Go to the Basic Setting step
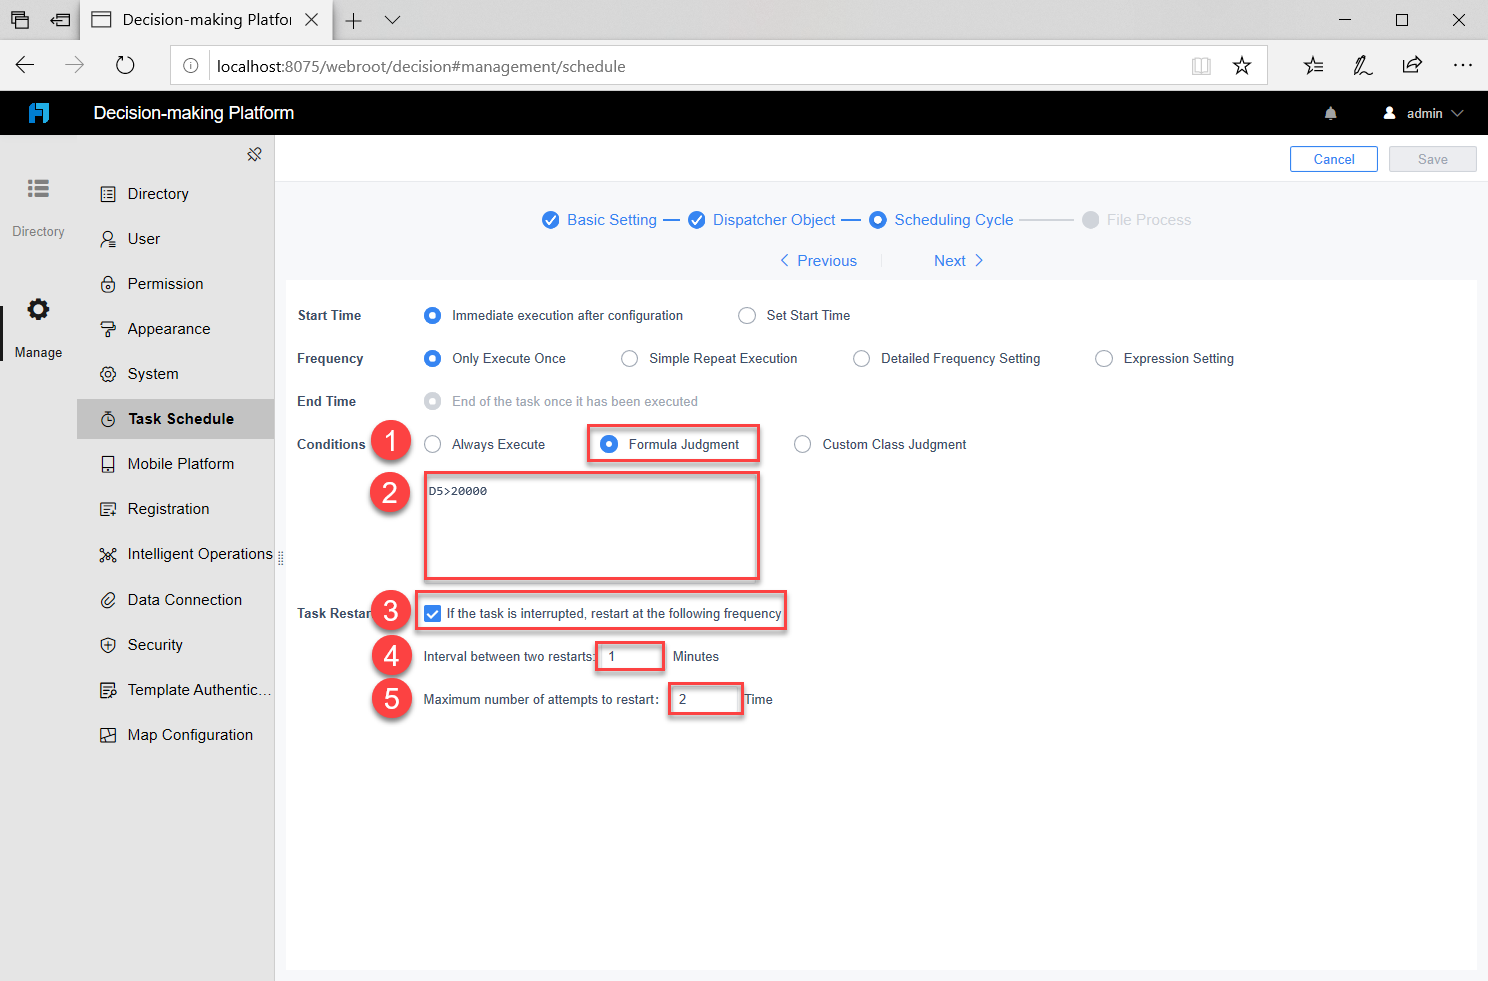The image size is (1488, 981). [x=611, y=219]
